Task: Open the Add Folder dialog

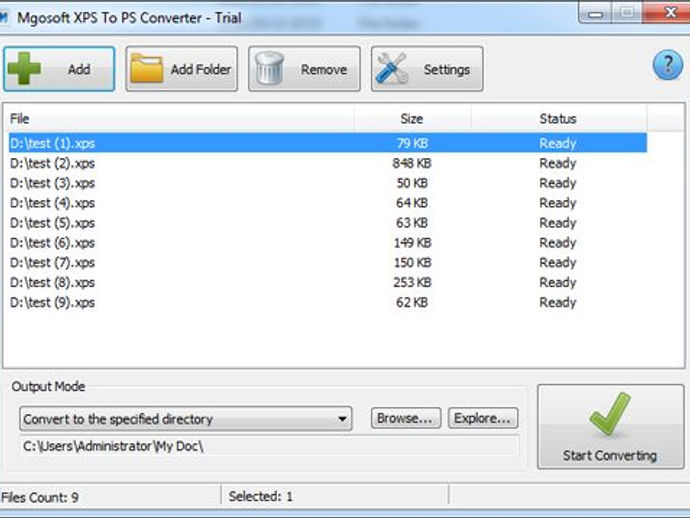Action: 182,69
